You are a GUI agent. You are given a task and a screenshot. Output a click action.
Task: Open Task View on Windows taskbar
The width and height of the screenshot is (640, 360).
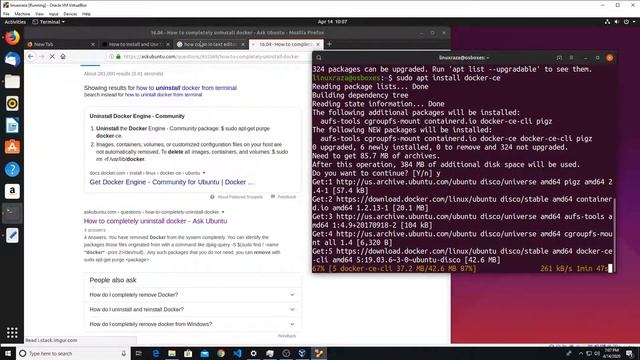pyautogui.click(x=139, y=353)
